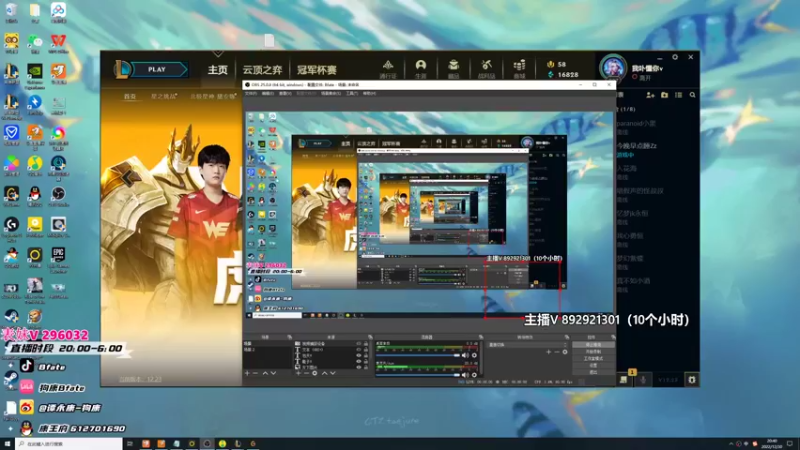Open the OBS Edit menu
800x450 pixels.
click(267, 93)
